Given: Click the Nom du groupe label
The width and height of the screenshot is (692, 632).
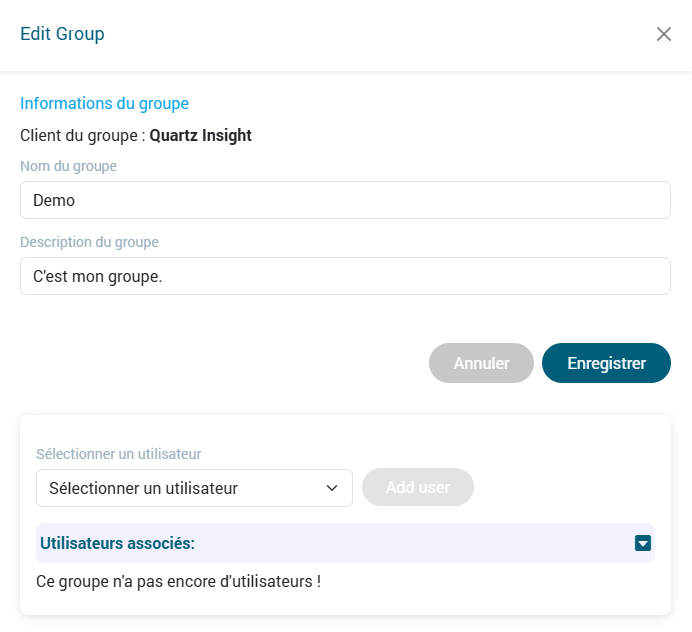Looking at the screenshot, I should point(68,166).
